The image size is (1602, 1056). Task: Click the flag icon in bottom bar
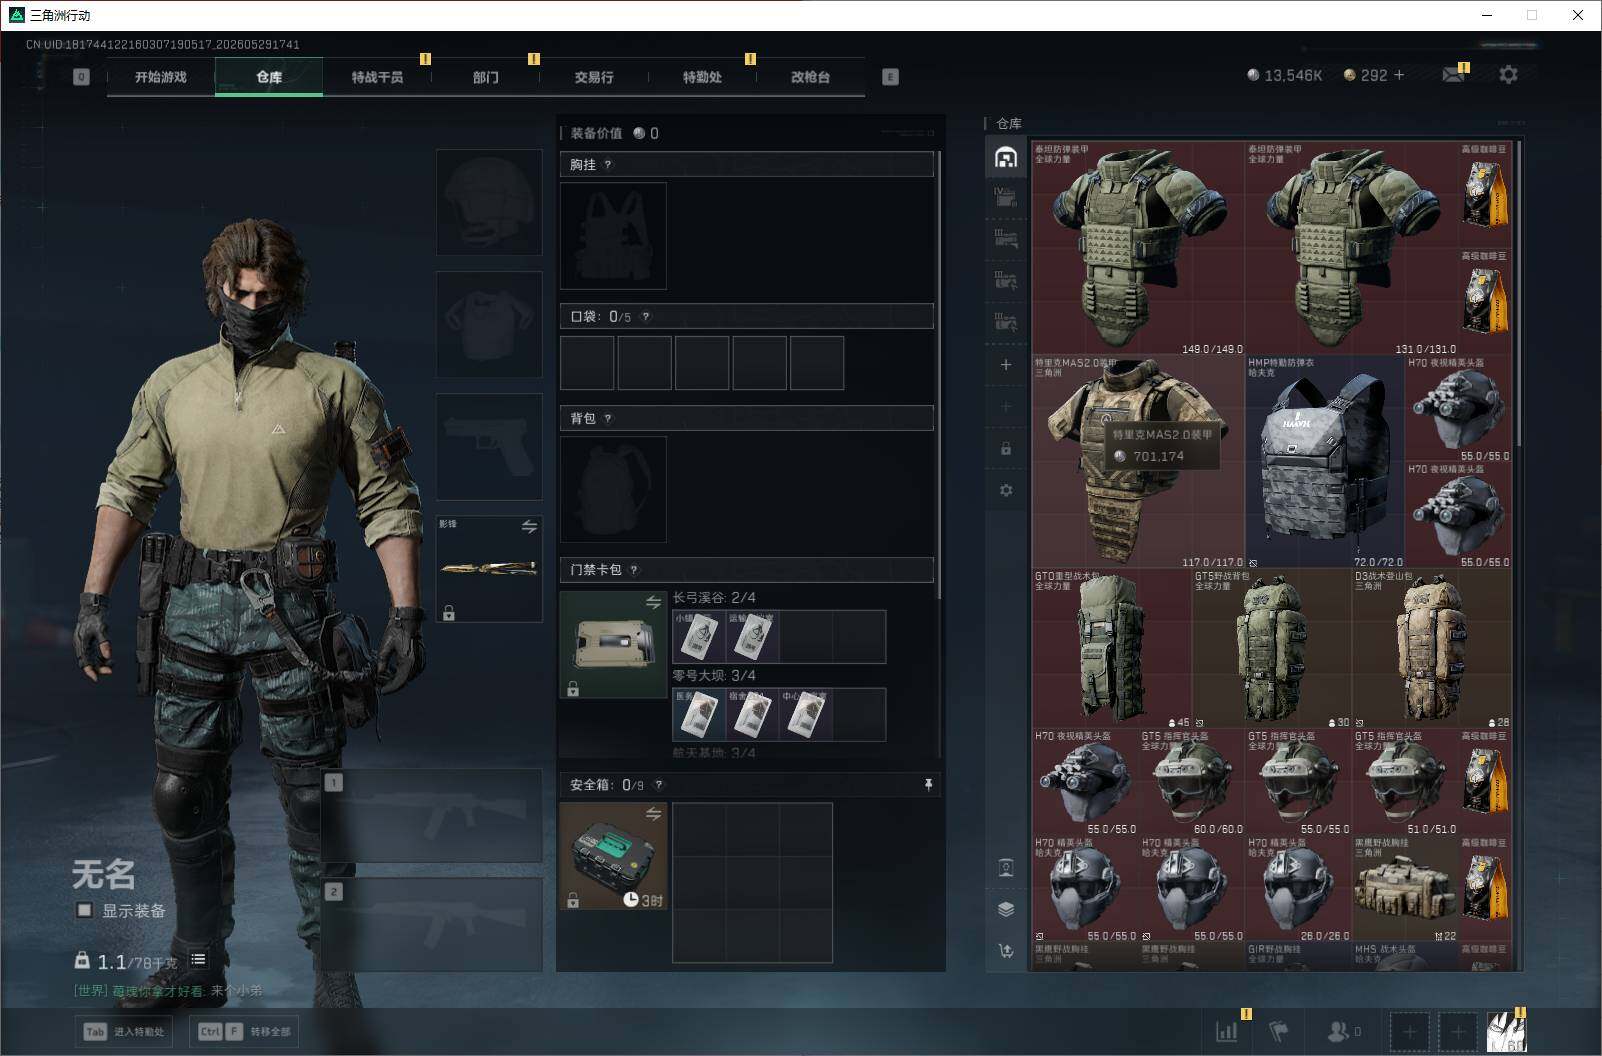1278,1031
